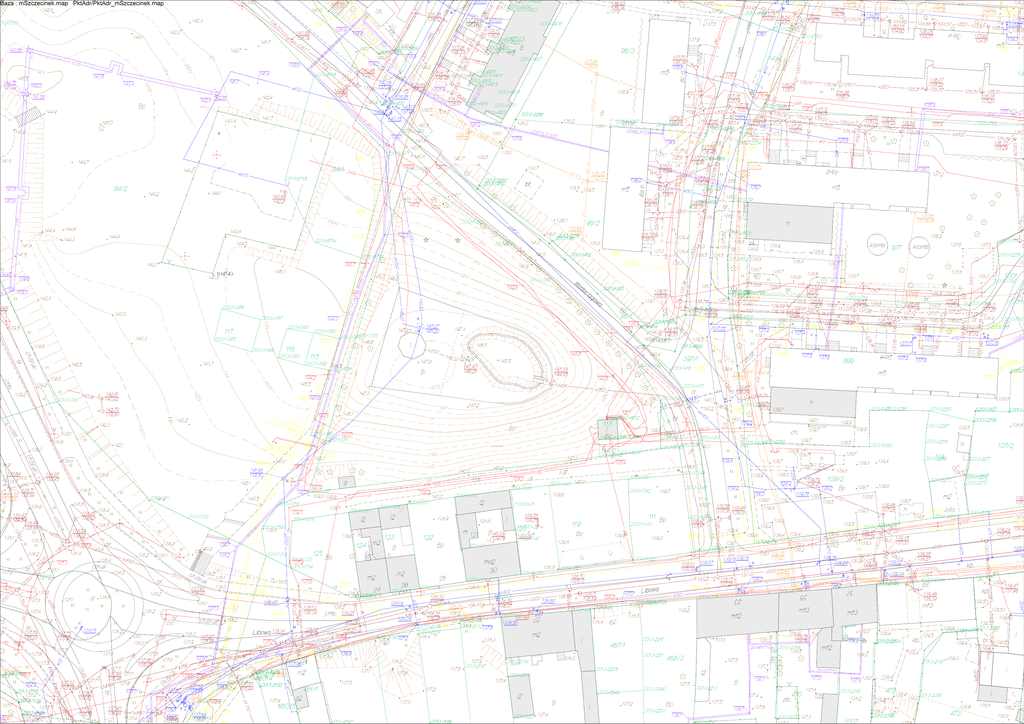The image size is (1024, 724).
Task: Select the building m2 number 30
Action: 491,566
